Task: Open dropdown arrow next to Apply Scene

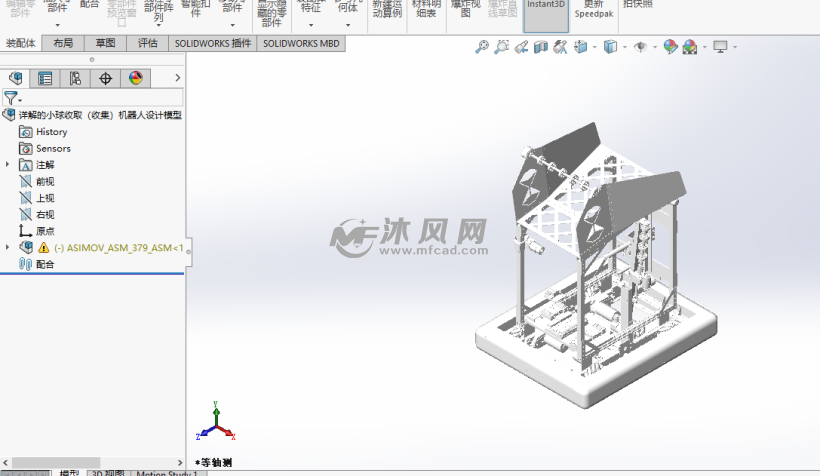Action: 704,47
